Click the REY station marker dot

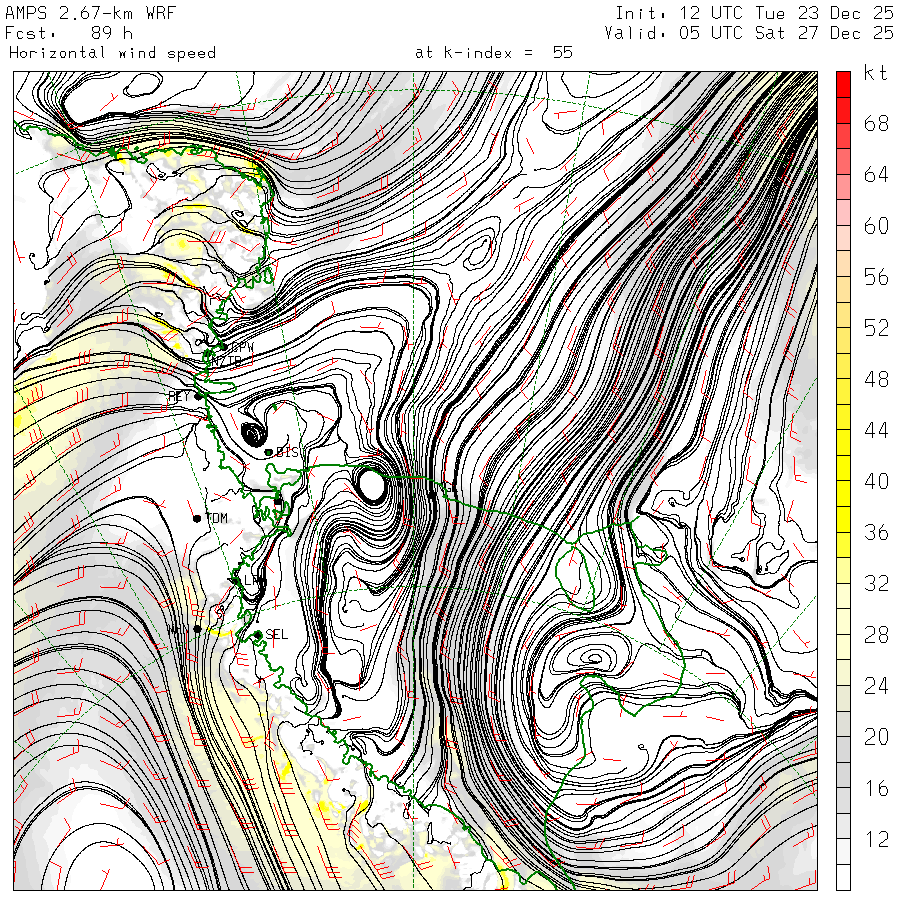198,396
